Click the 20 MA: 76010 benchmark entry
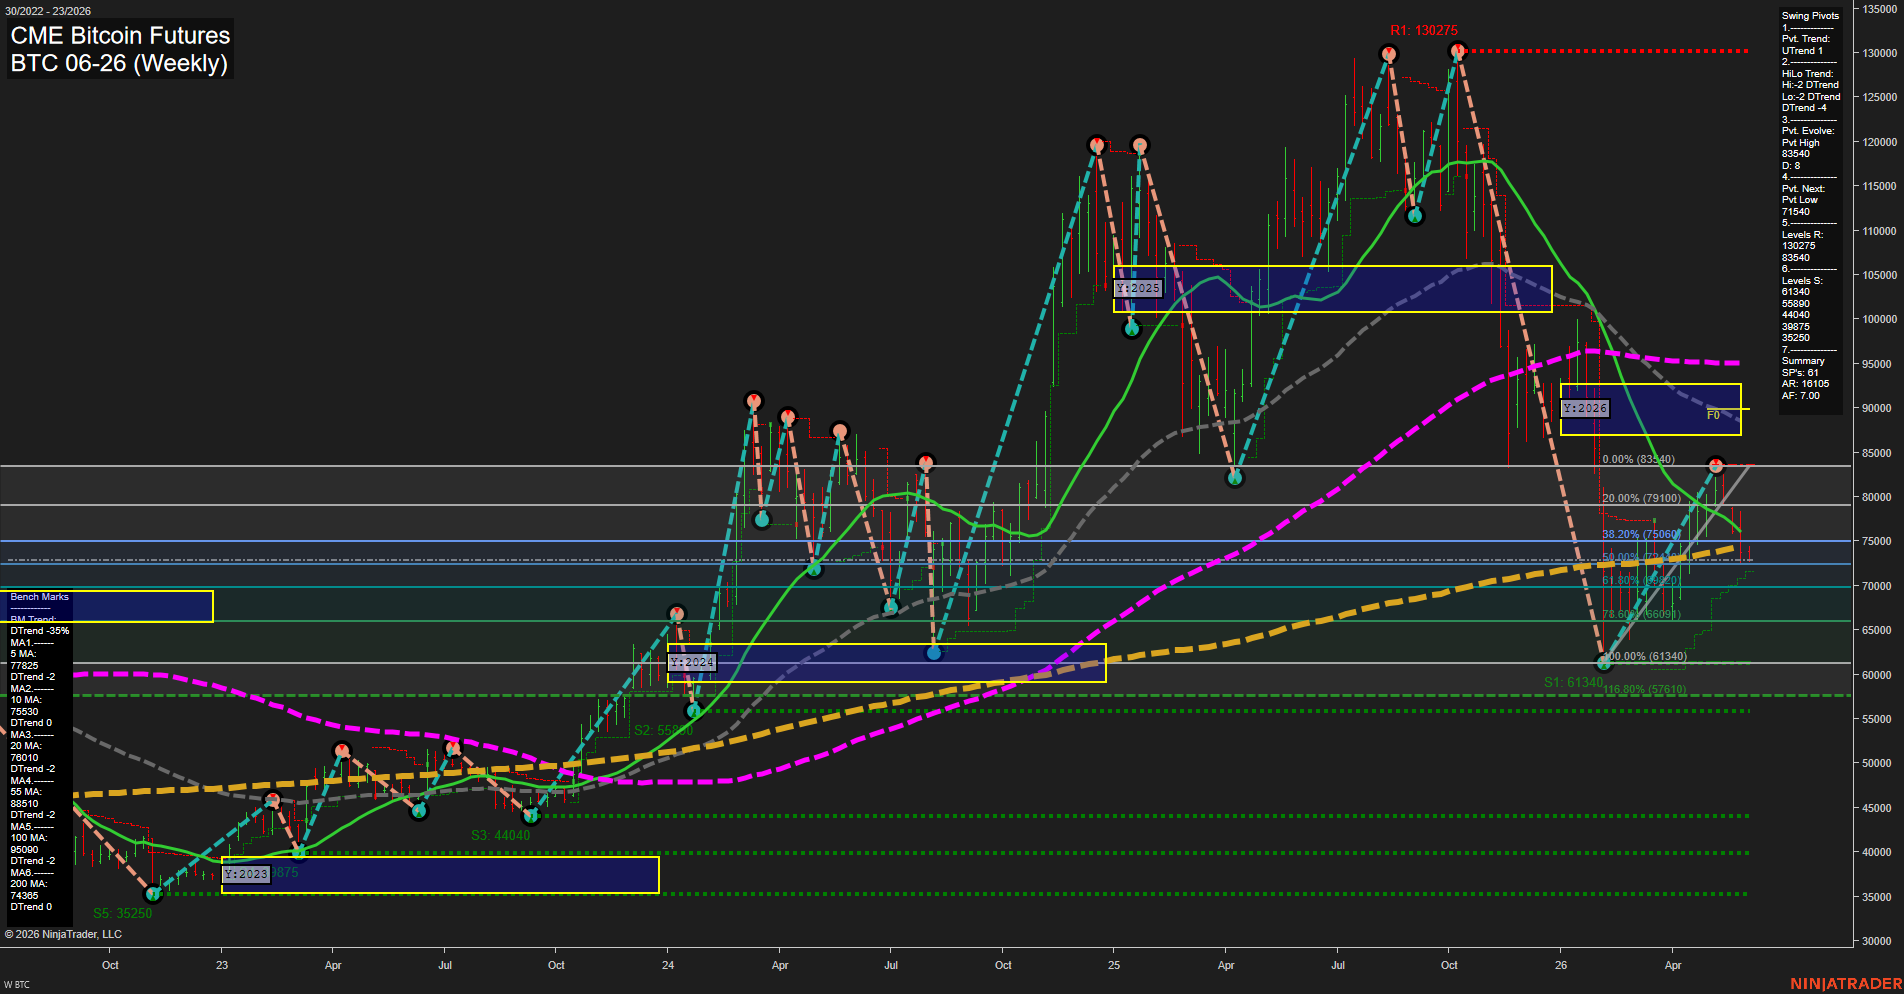 click(26, 752)
